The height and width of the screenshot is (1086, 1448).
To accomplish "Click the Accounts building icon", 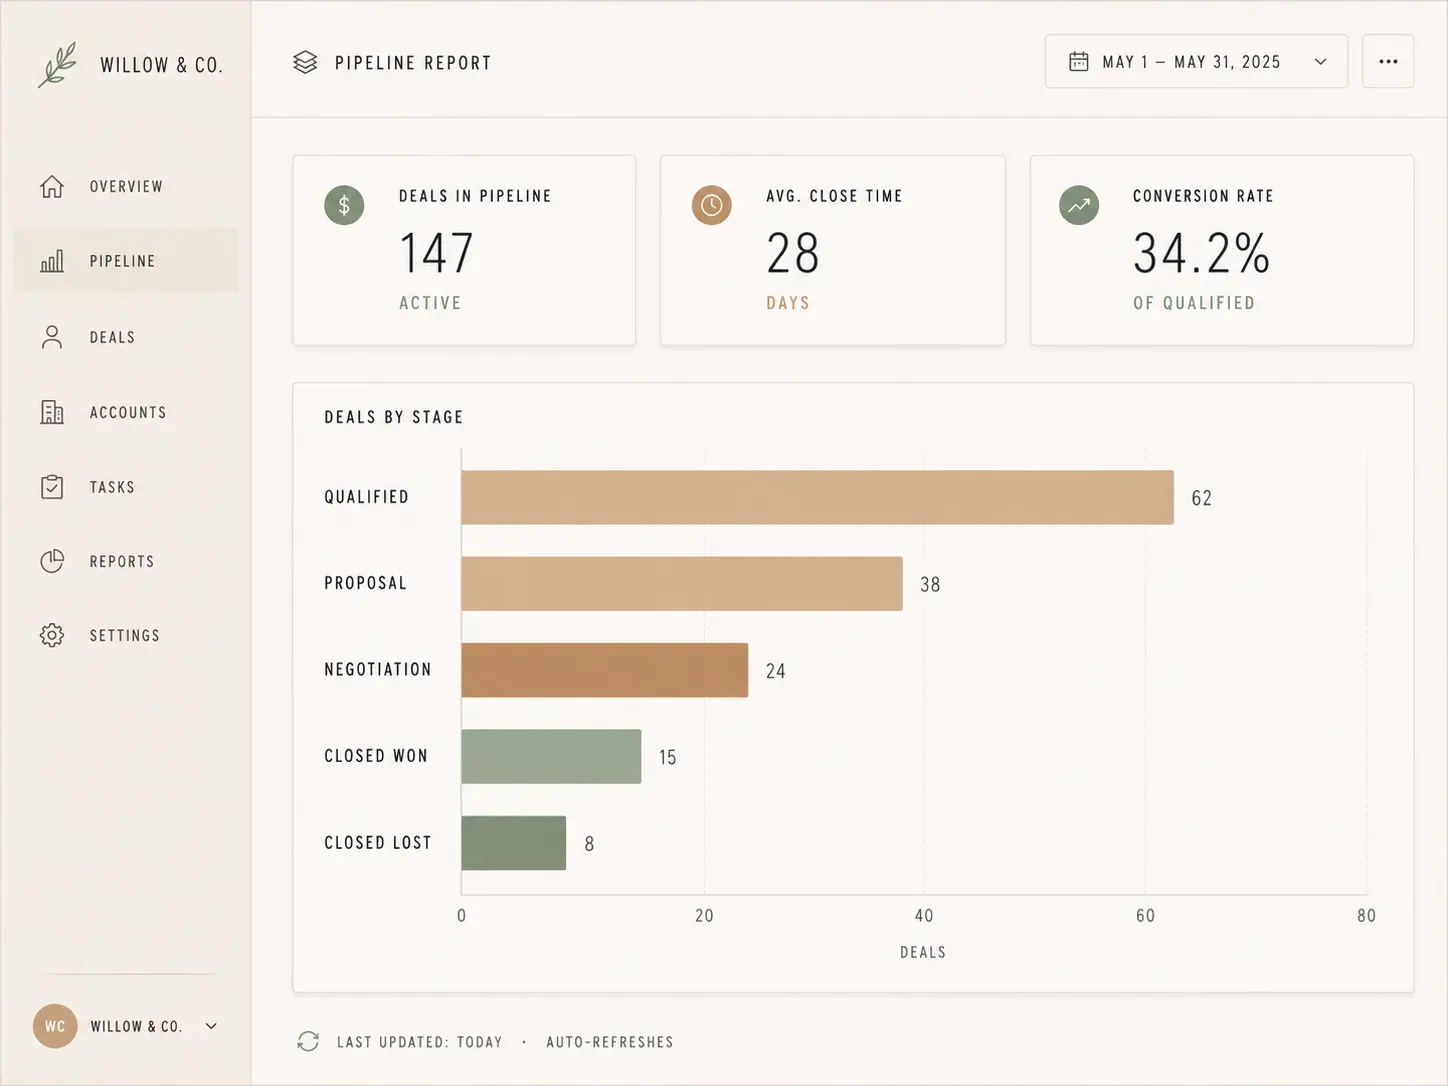I will coord(52,412).
